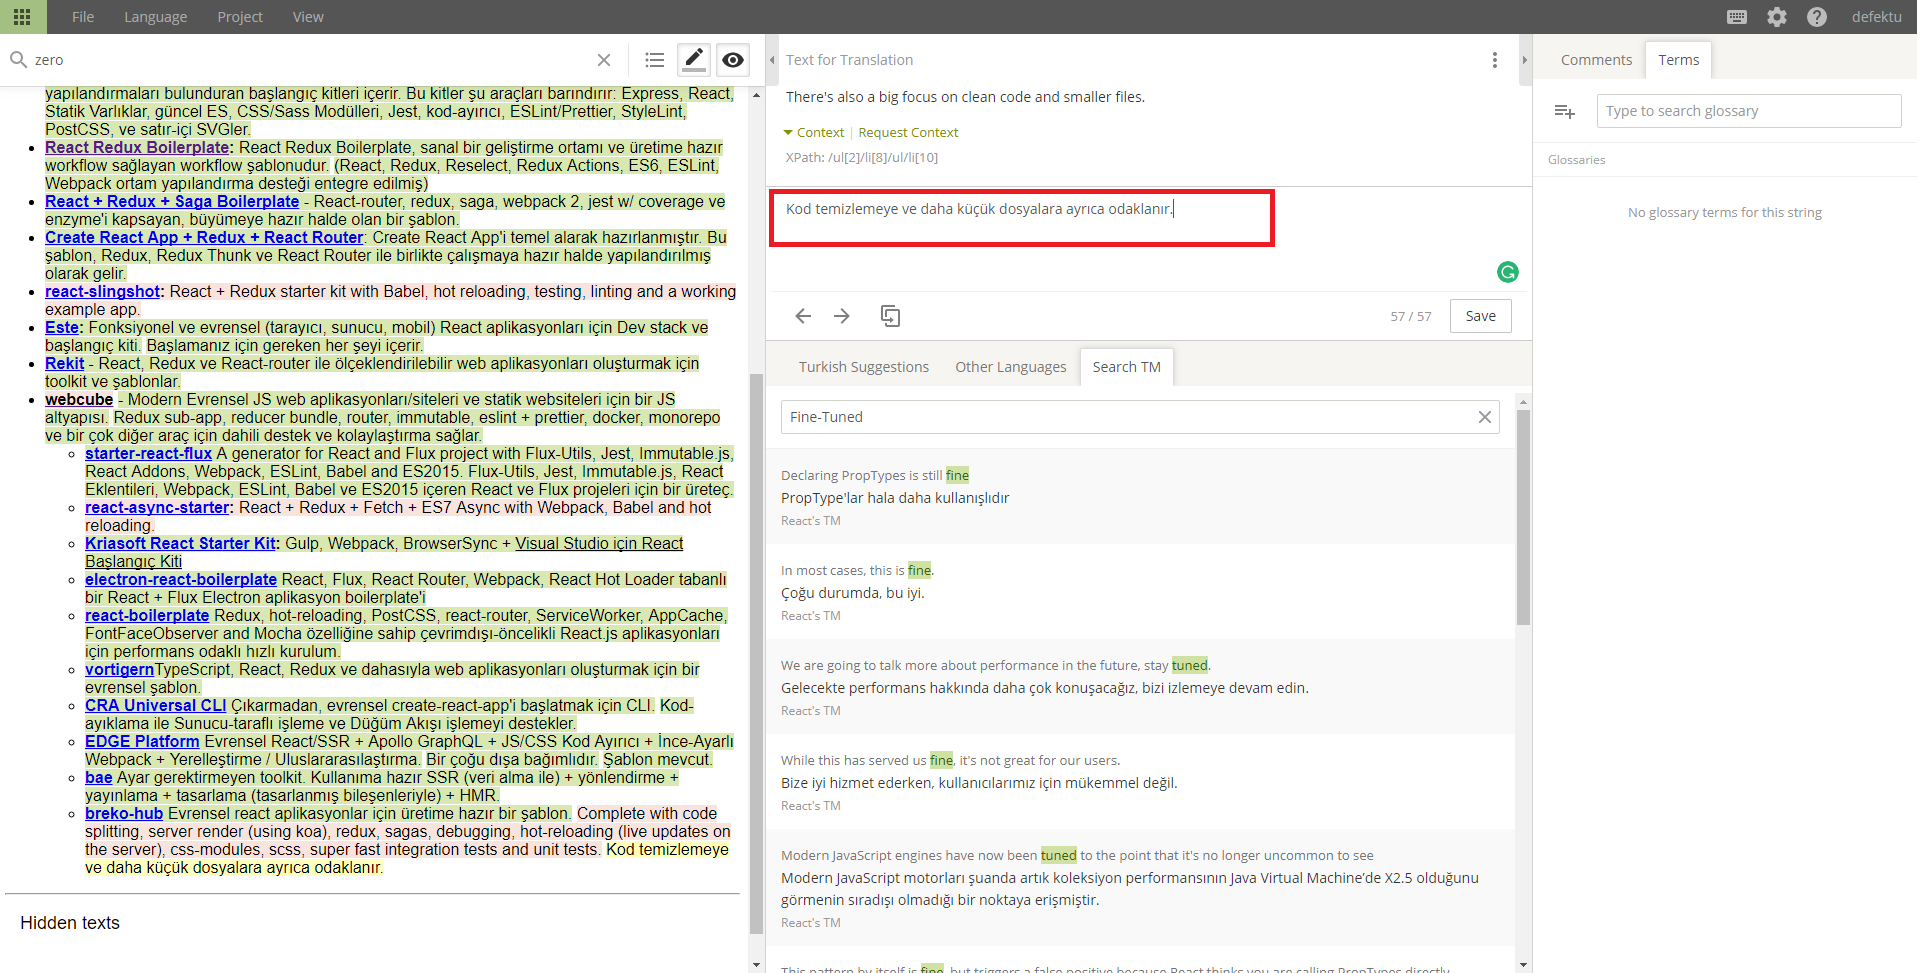1920x973 pixels.
Task: Clear the Fine-Tuned TM search
Action: [1485, 417]
